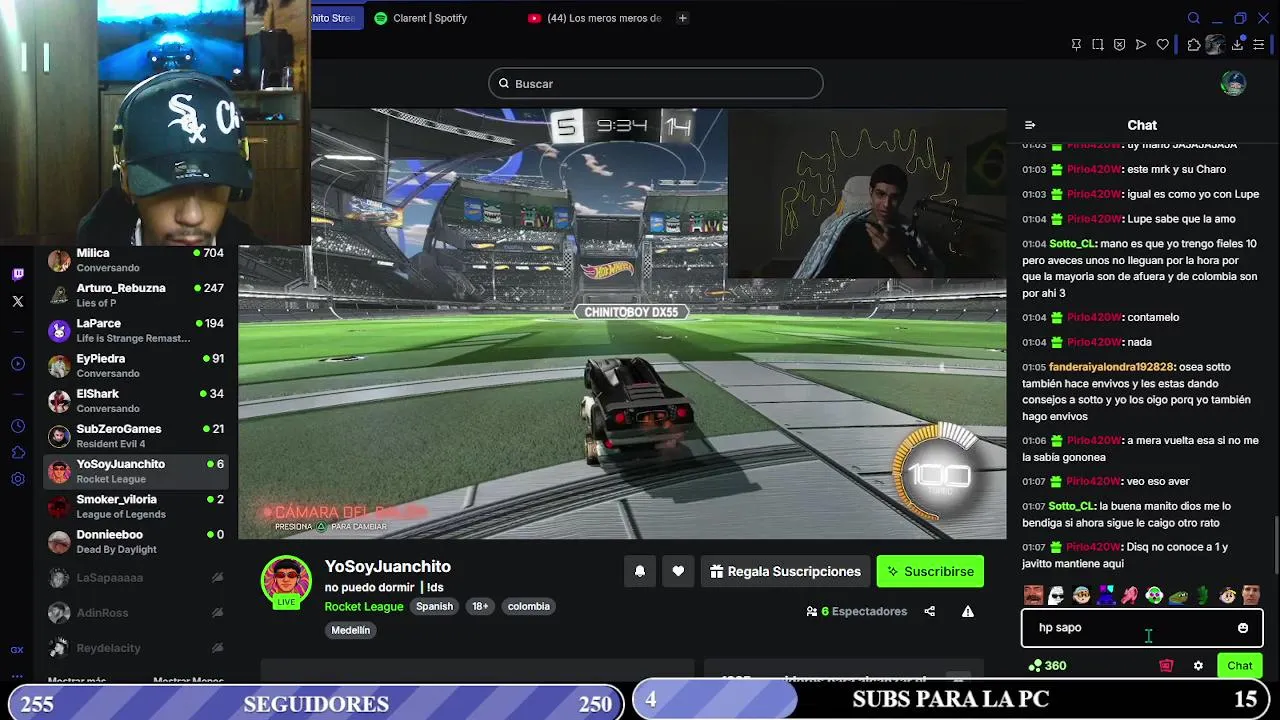Click the green Suscribirse button

point(931,571)
